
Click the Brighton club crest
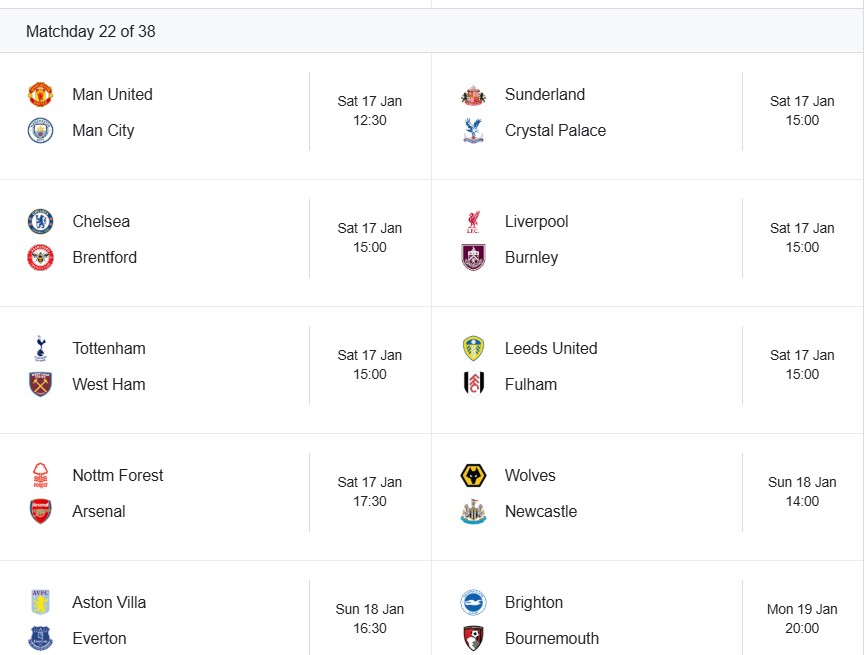click(x=473, y=603)
